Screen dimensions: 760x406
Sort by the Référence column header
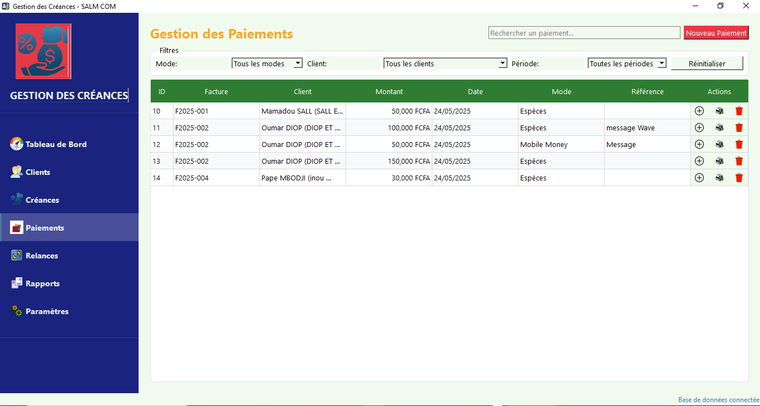point(647,91)
